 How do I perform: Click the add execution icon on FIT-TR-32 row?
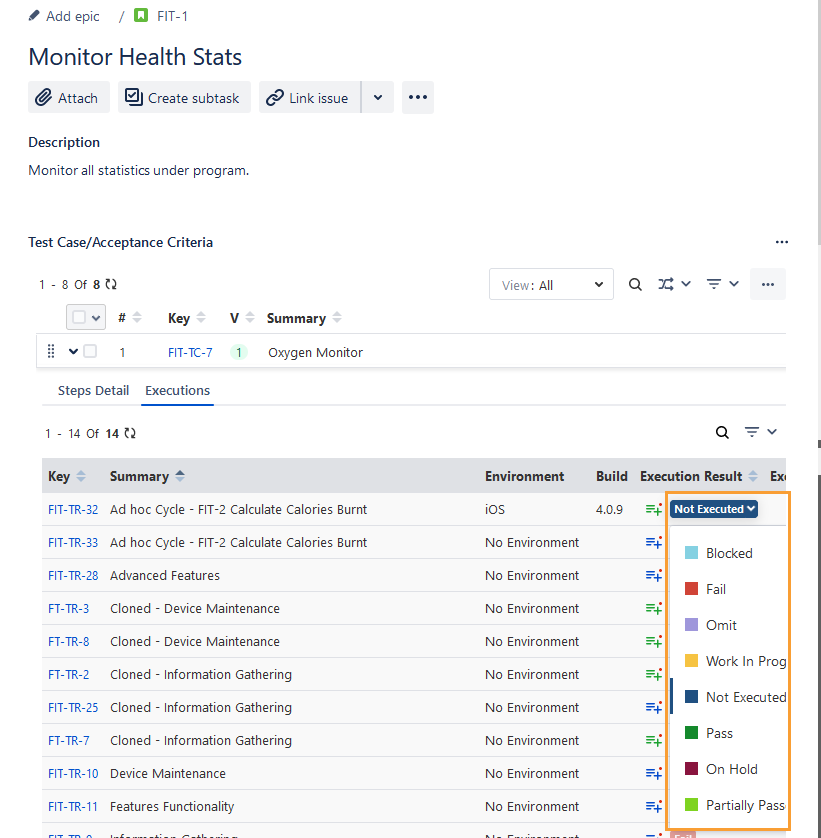coord(653,509)
